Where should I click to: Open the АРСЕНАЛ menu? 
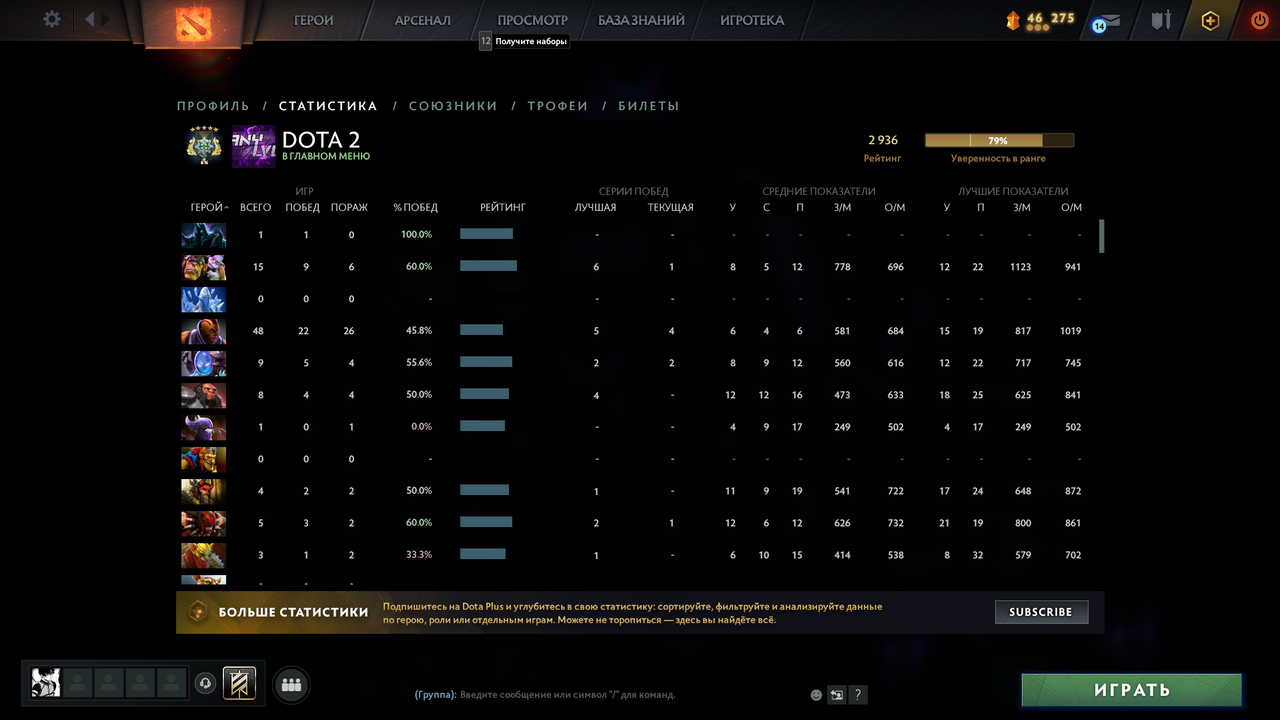[423, 20]
